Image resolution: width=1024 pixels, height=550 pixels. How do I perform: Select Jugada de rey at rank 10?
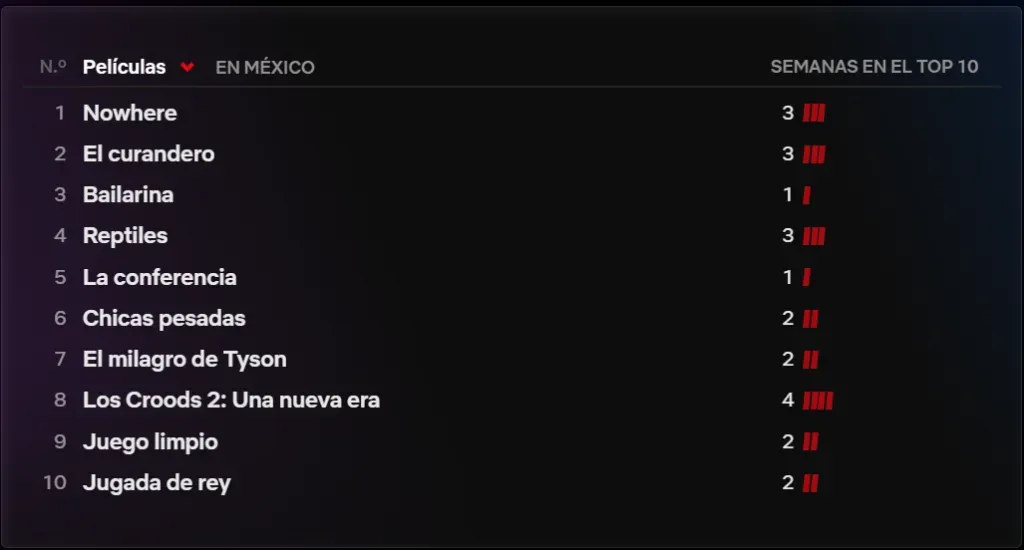[157, 483]
